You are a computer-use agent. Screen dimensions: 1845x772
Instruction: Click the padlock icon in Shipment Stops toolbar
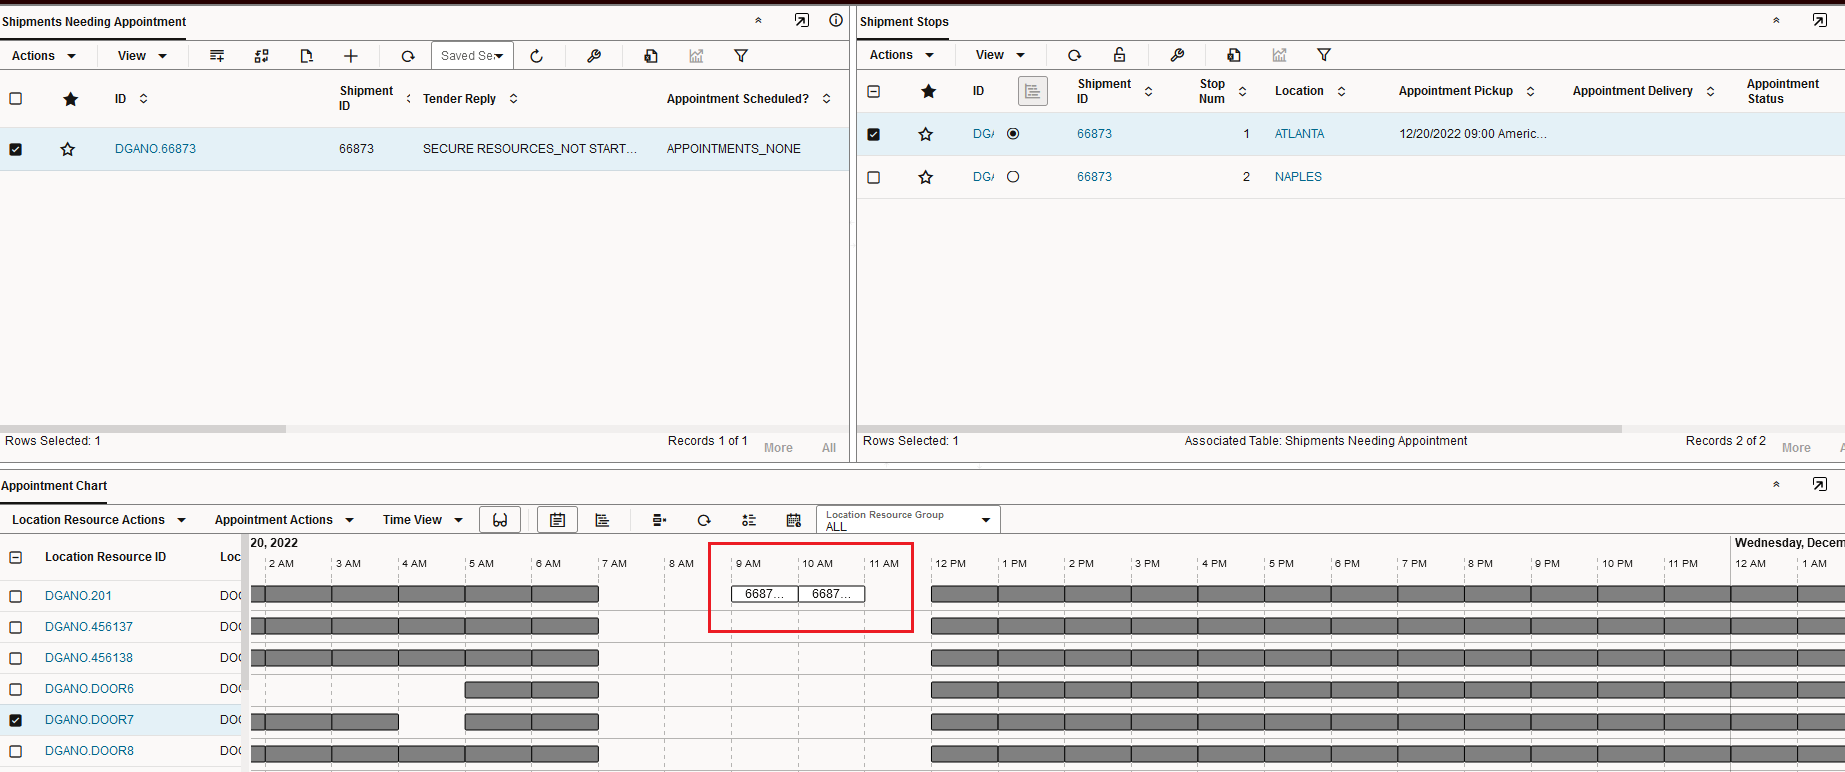click(1119, 55)
